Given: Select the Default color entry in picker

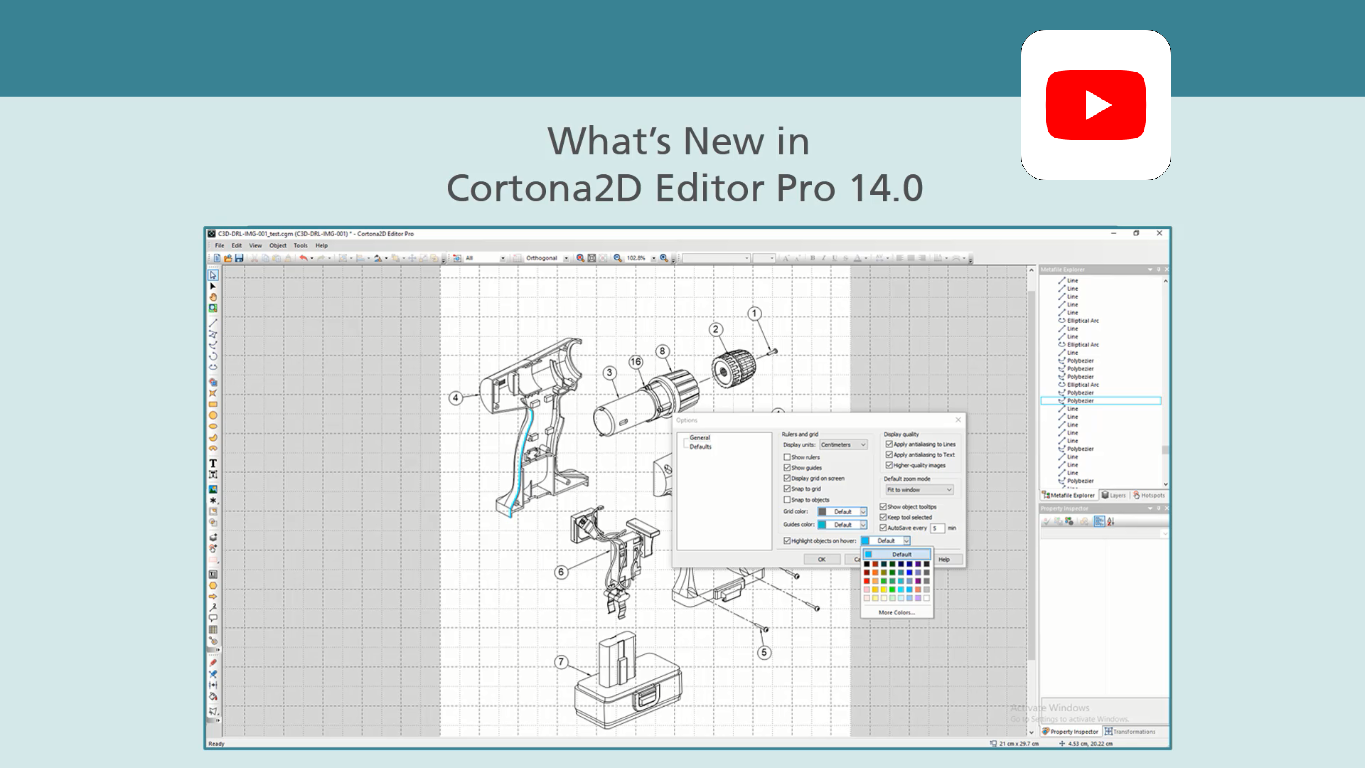Looking at the screenshot, I should coord(897,554).
